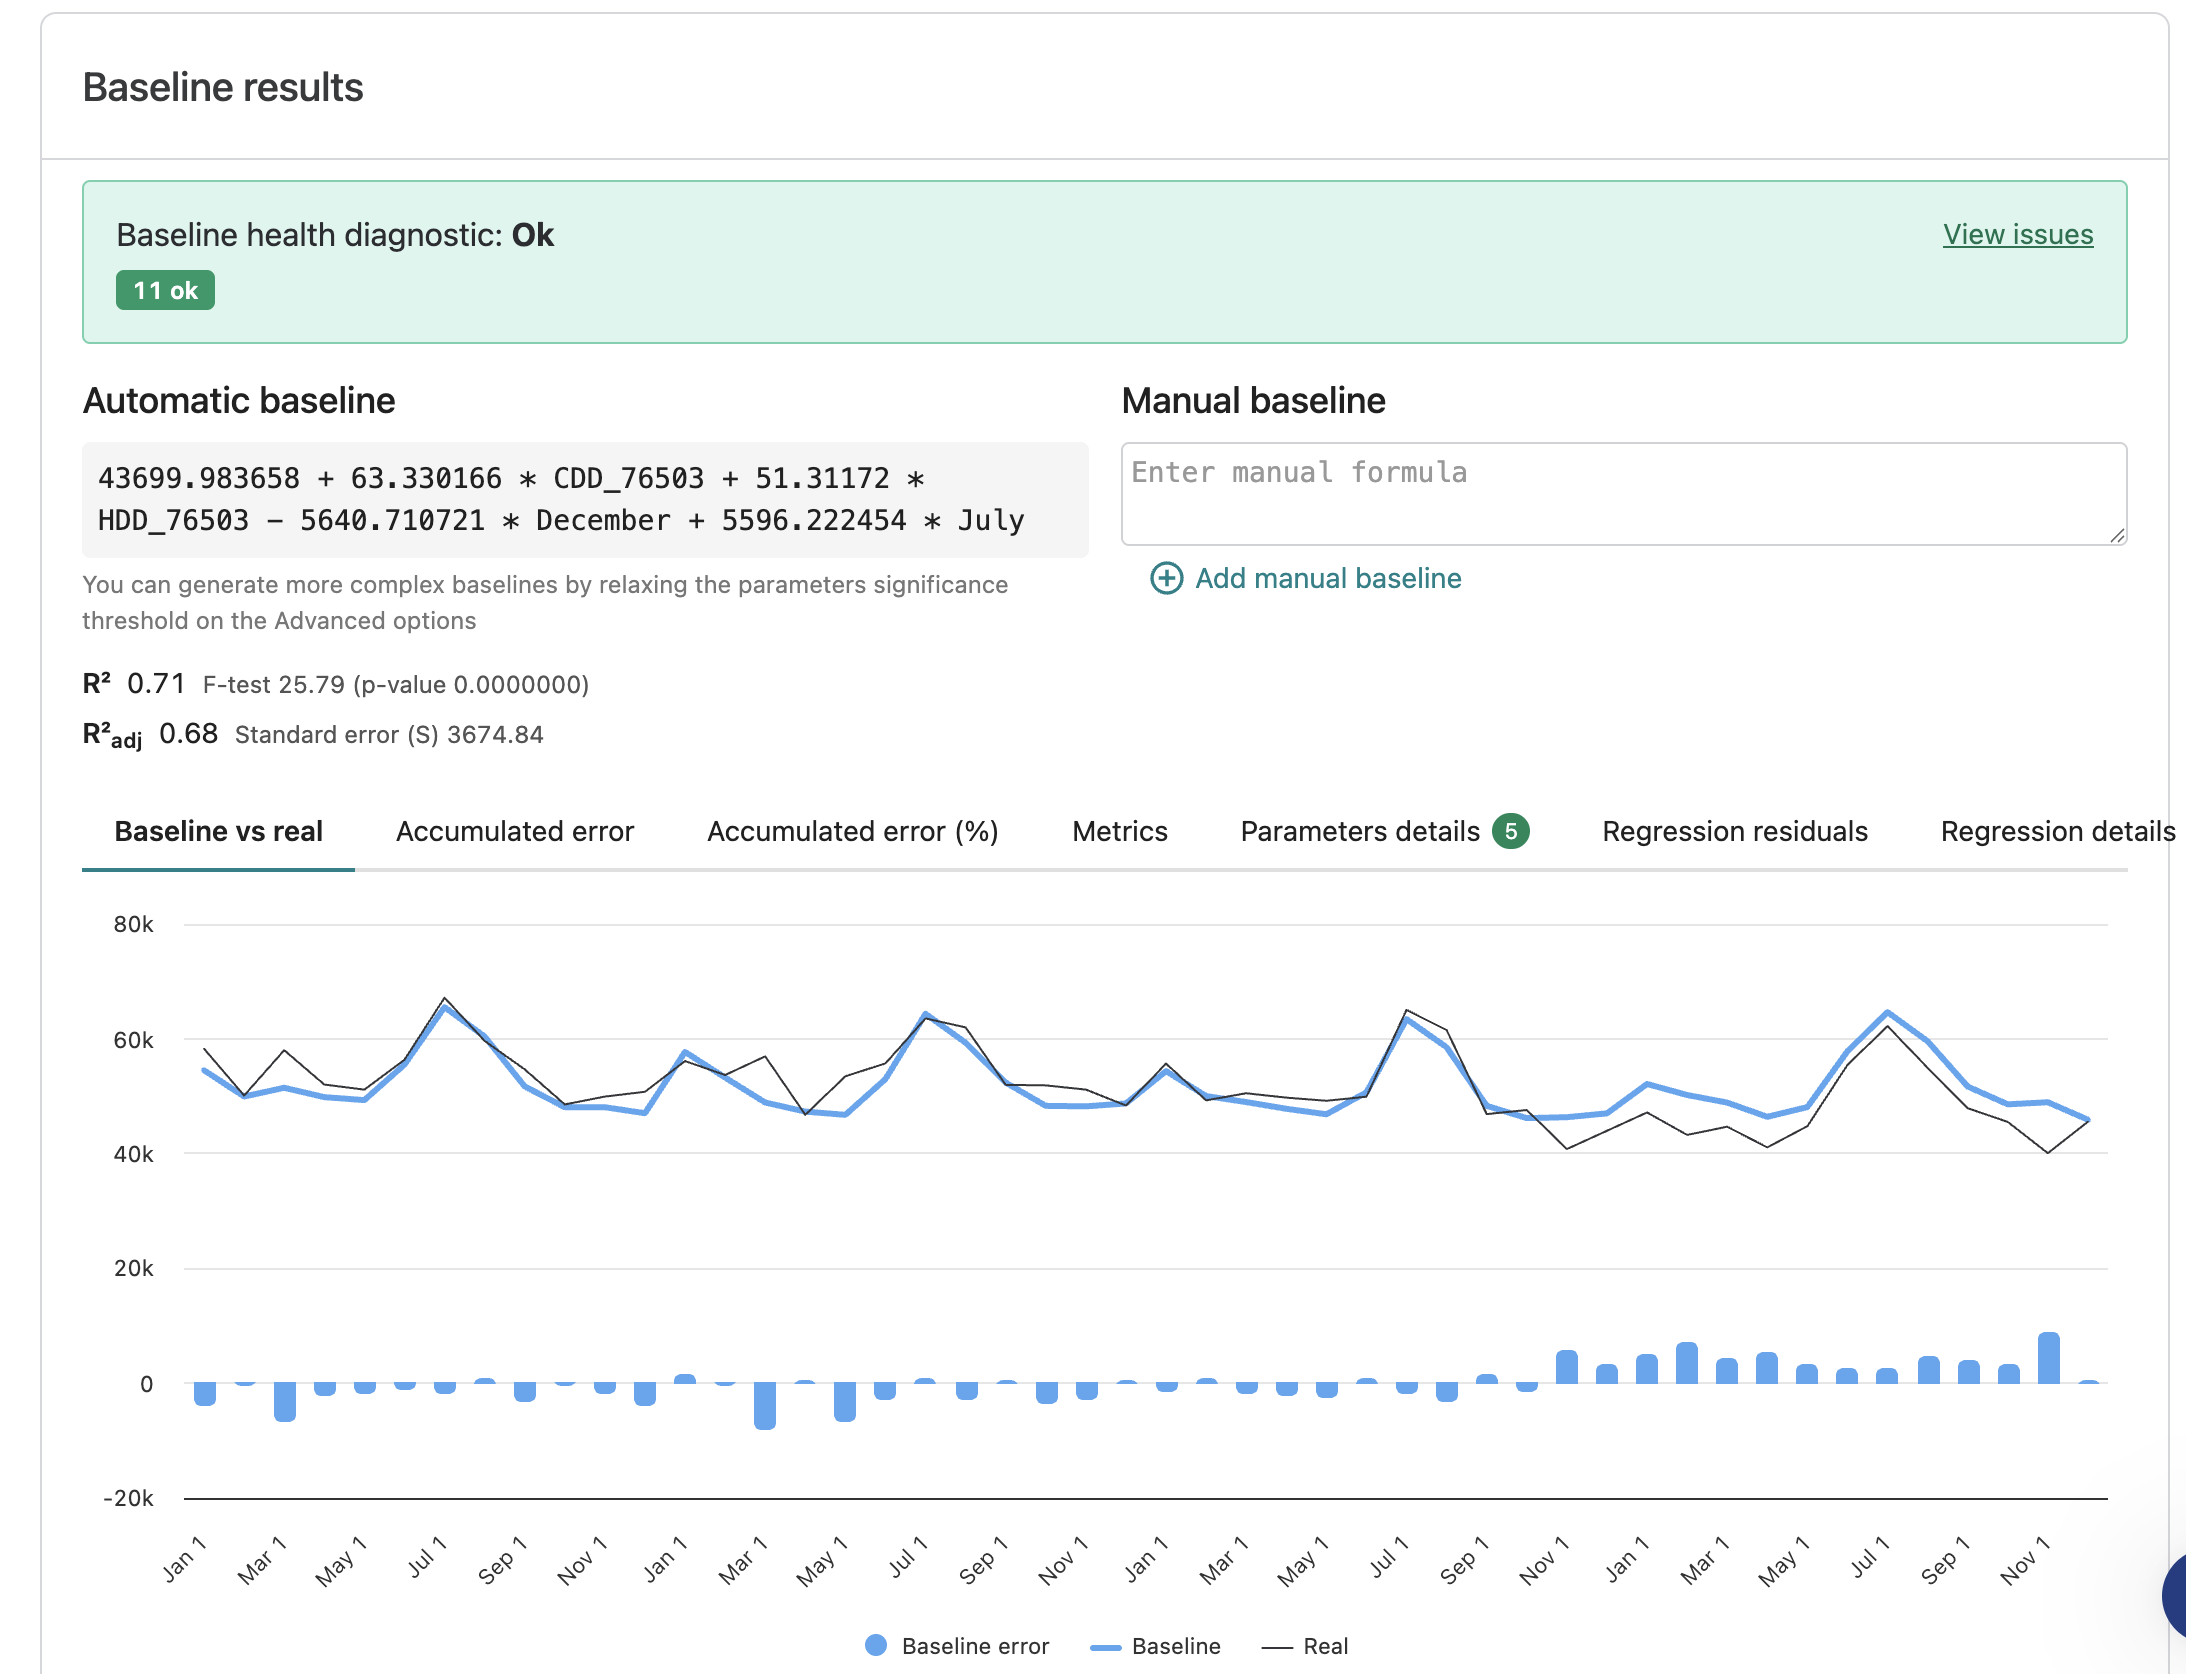Click the automatic baseline formula box
The height and width of the screenshot is (1674, 2186).
pyautogui.click(x=585, y=500)
